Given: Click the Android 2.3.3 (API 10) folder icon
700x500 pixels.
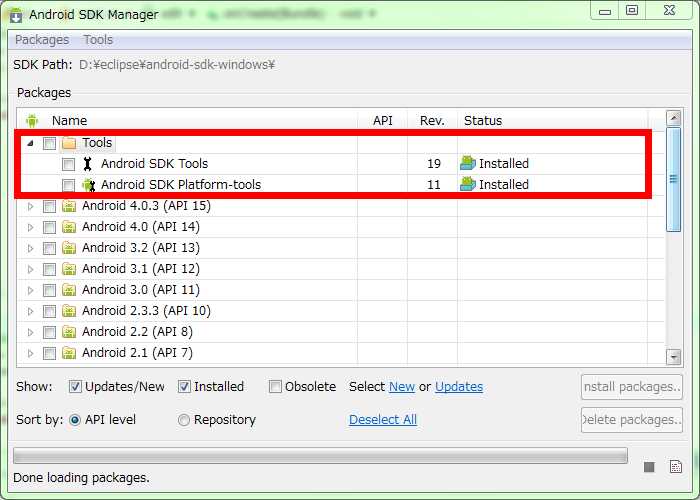Looking at the screenshot, I should [69, 311].
